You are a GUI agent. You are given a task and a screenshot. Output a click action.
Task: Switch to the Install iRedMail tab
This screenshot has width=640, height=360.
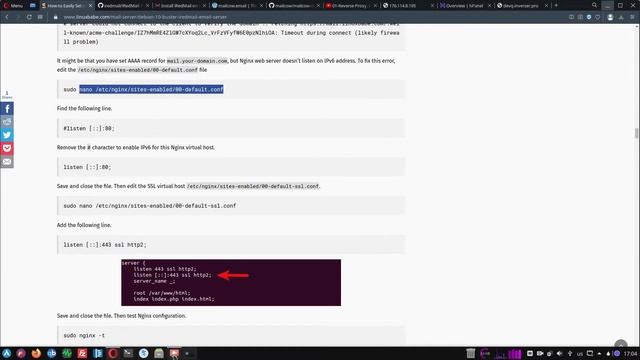point(179,6)
